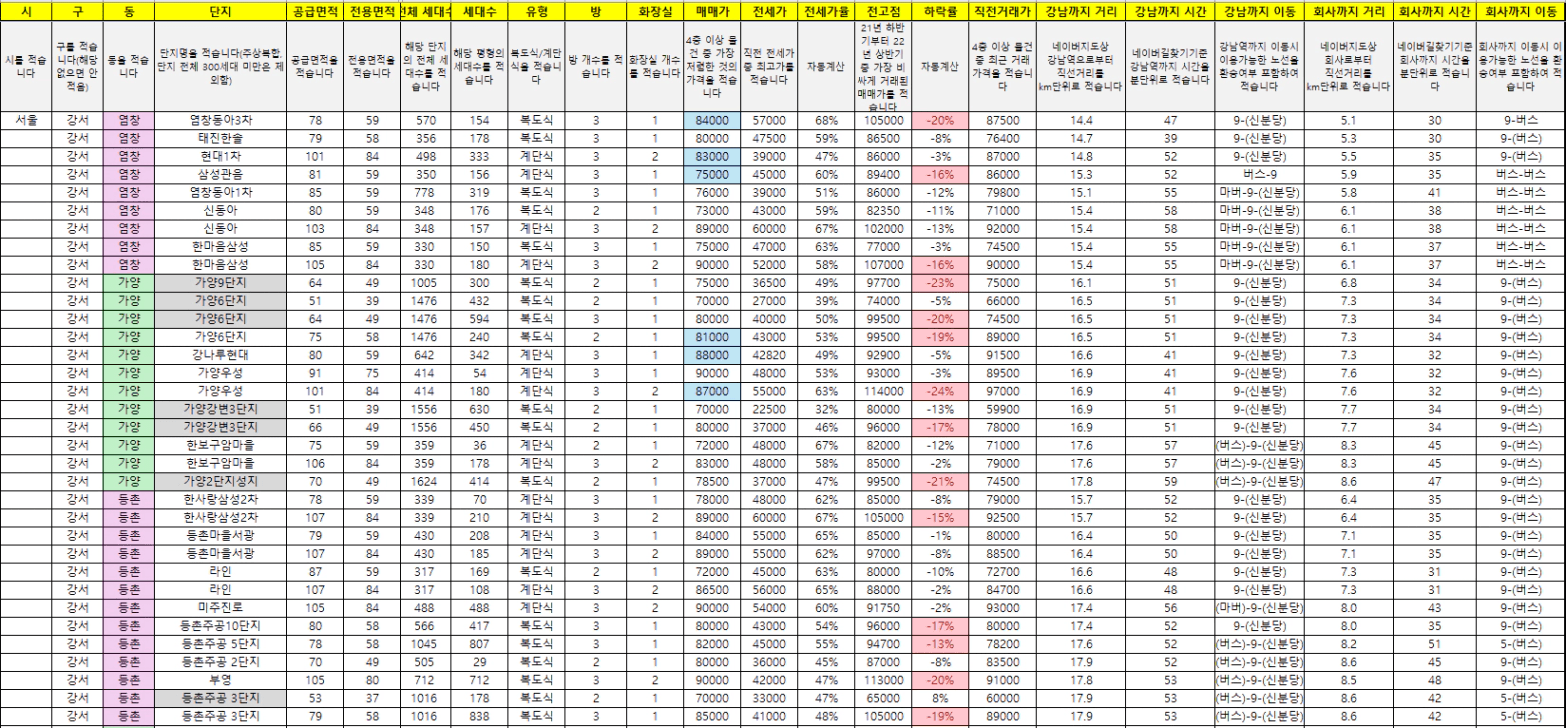Click the 5.1 회사까지 거리 cell
The width and height of the screenshot is (1566, 728).
(1347, 120)
